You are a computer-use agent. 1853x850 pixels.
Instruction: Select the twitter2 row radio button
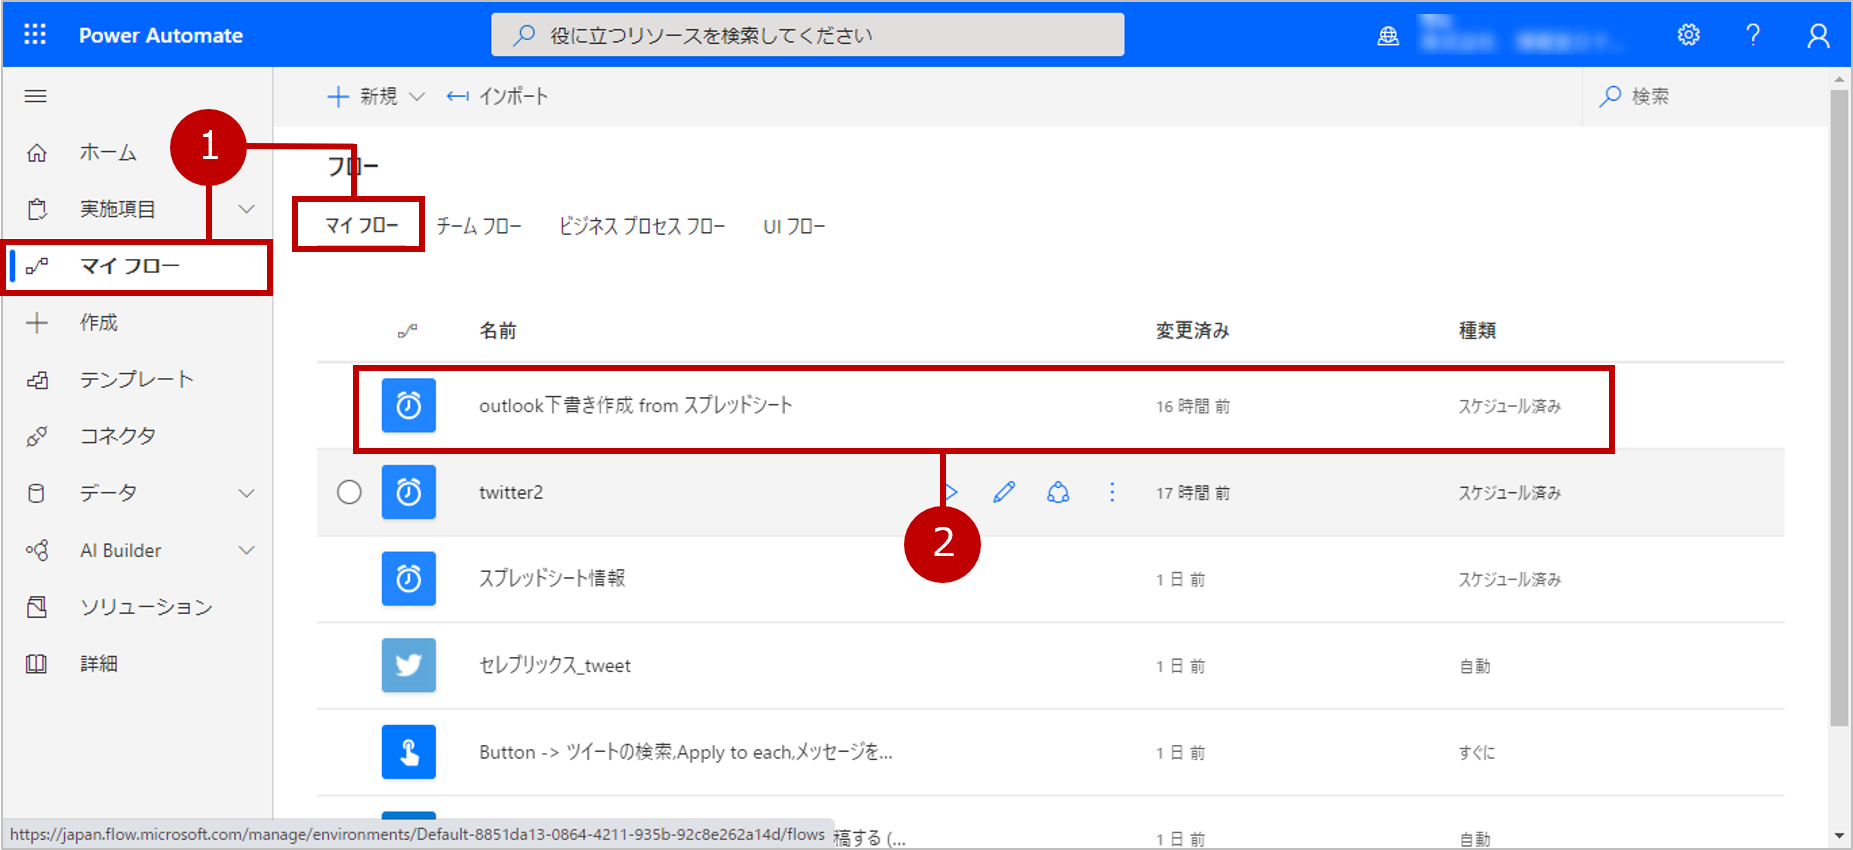[x=349, y=492]
